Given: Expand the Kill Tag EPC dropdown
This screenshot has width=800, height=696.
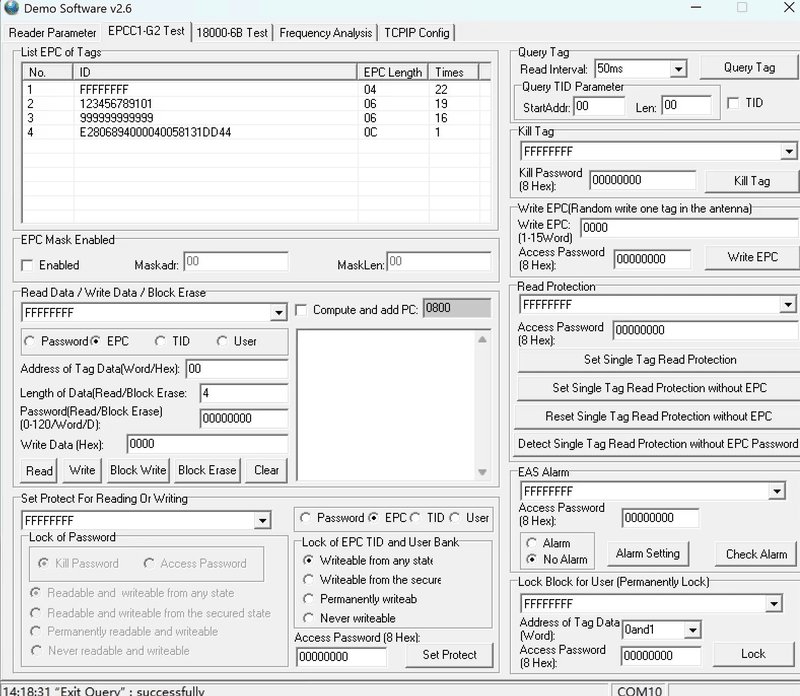Looking at the screenshot, I should 789,152.
